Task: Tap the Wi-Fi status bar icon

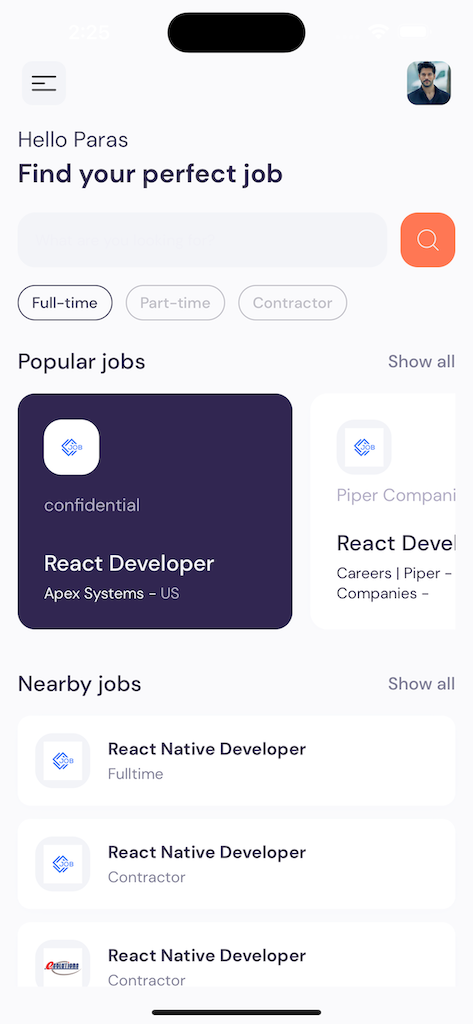Action: tap(378, 31)
